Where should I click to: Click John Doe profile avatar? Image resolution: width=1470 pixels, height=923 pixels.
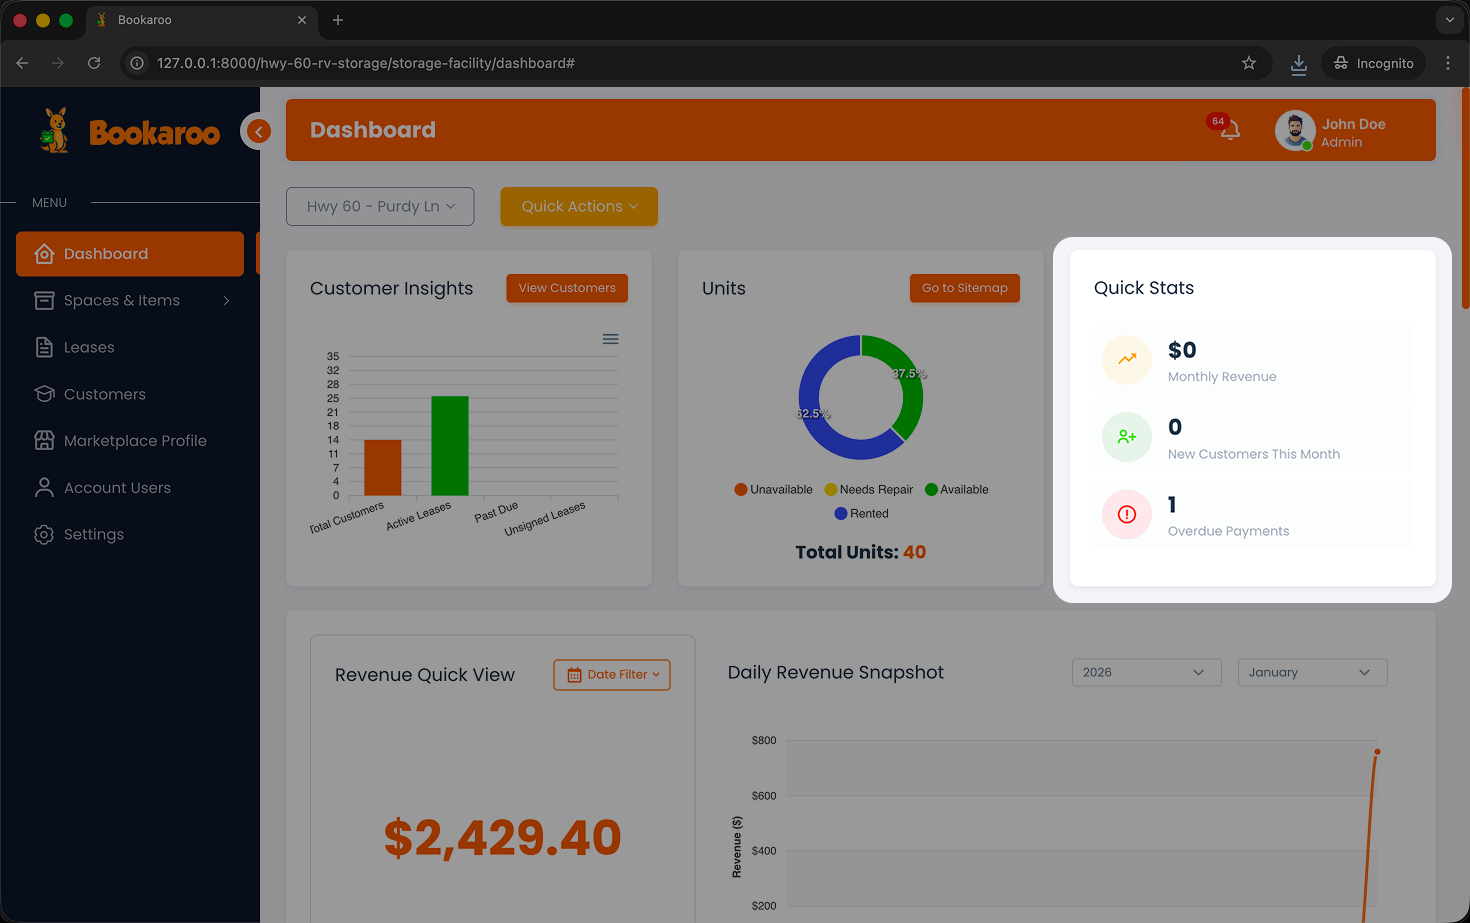point(1294,131)
